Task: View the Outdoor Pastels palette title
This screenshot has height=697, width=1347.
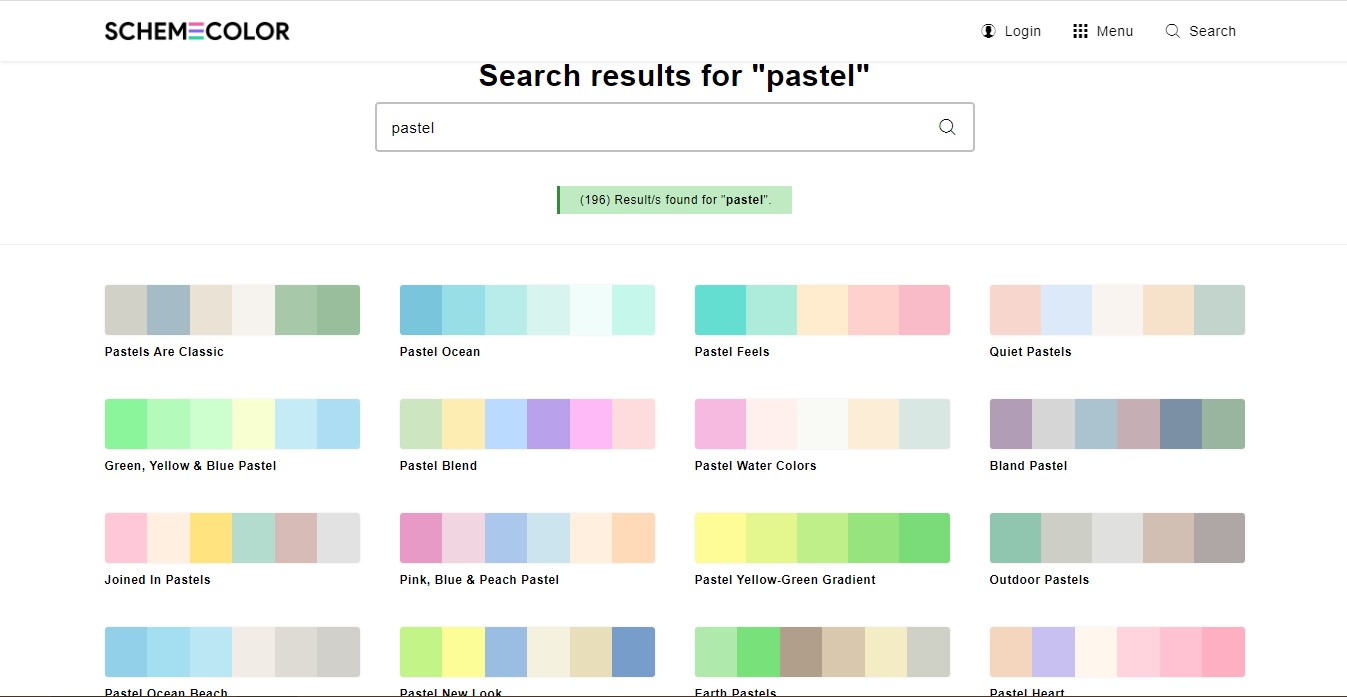Action: tap(1039, 580)
